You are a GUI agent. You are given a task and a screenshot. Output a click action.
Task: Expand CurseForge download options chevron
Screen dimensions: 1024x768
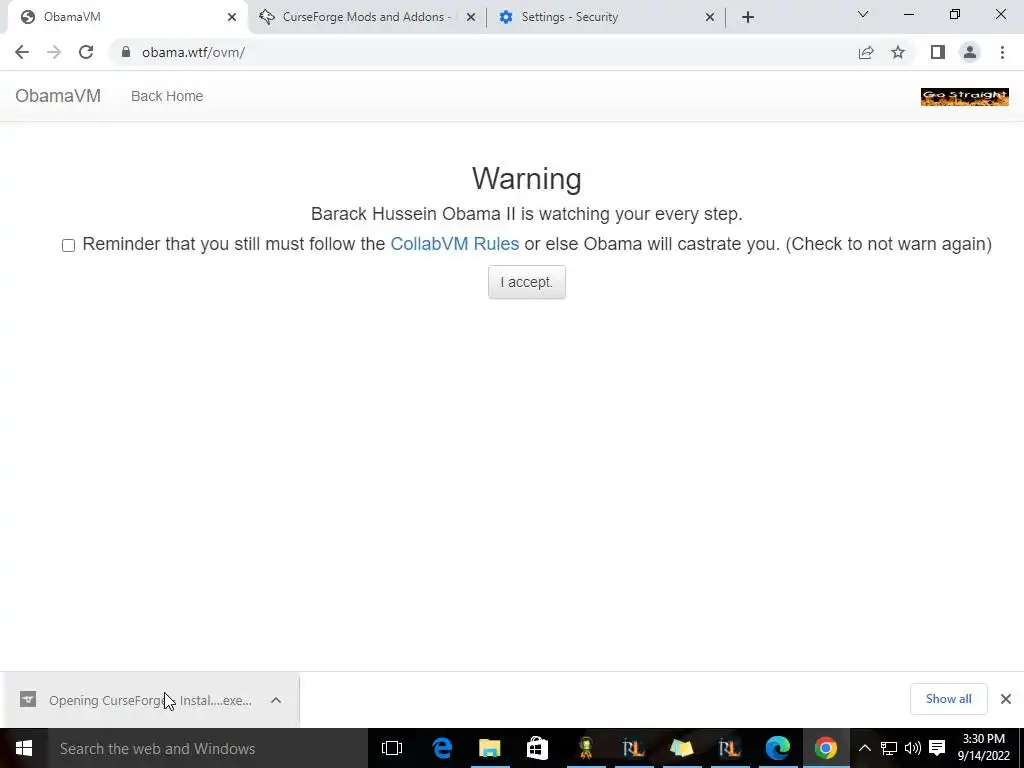[276, 700]
